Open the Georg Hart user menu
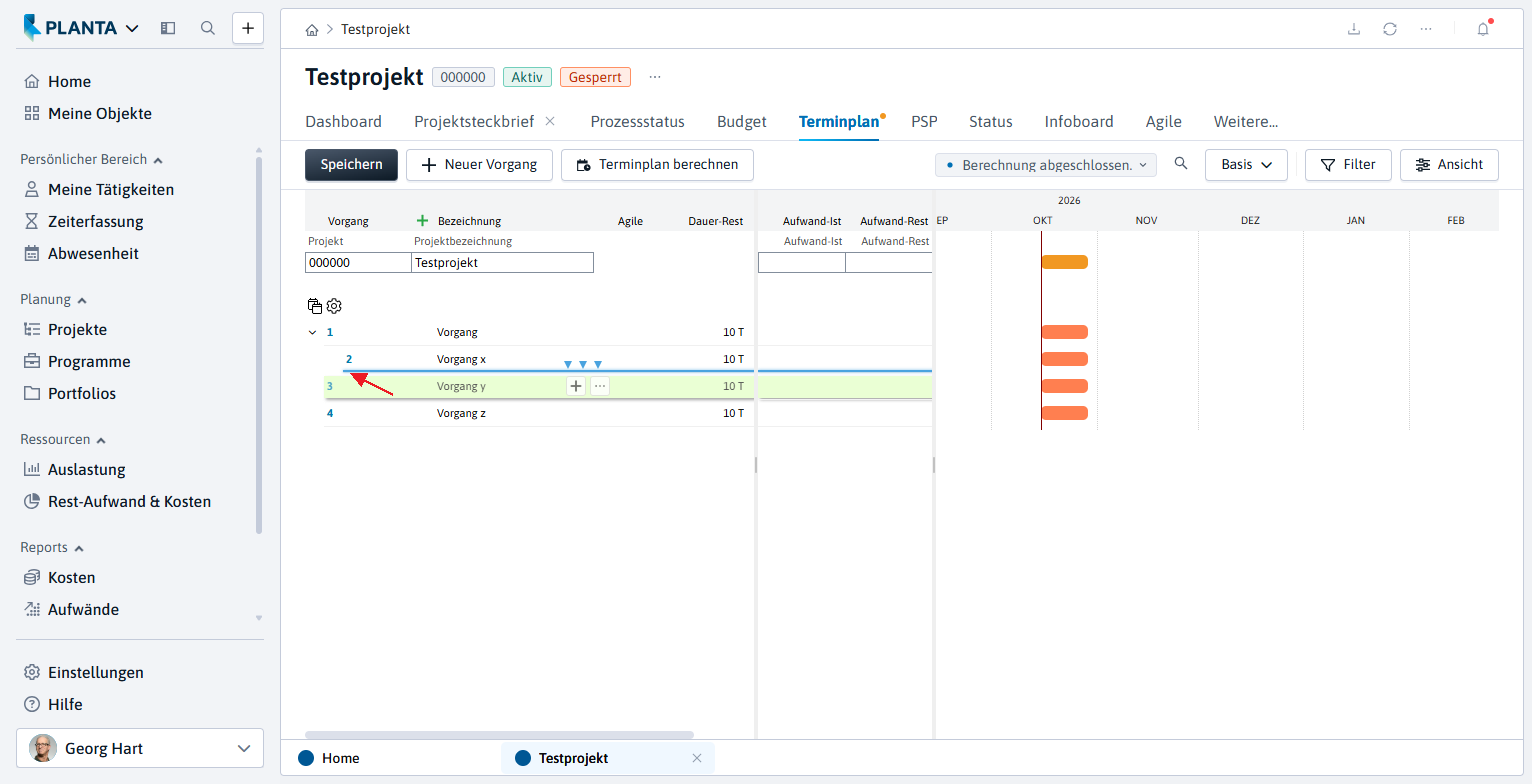 140,748
